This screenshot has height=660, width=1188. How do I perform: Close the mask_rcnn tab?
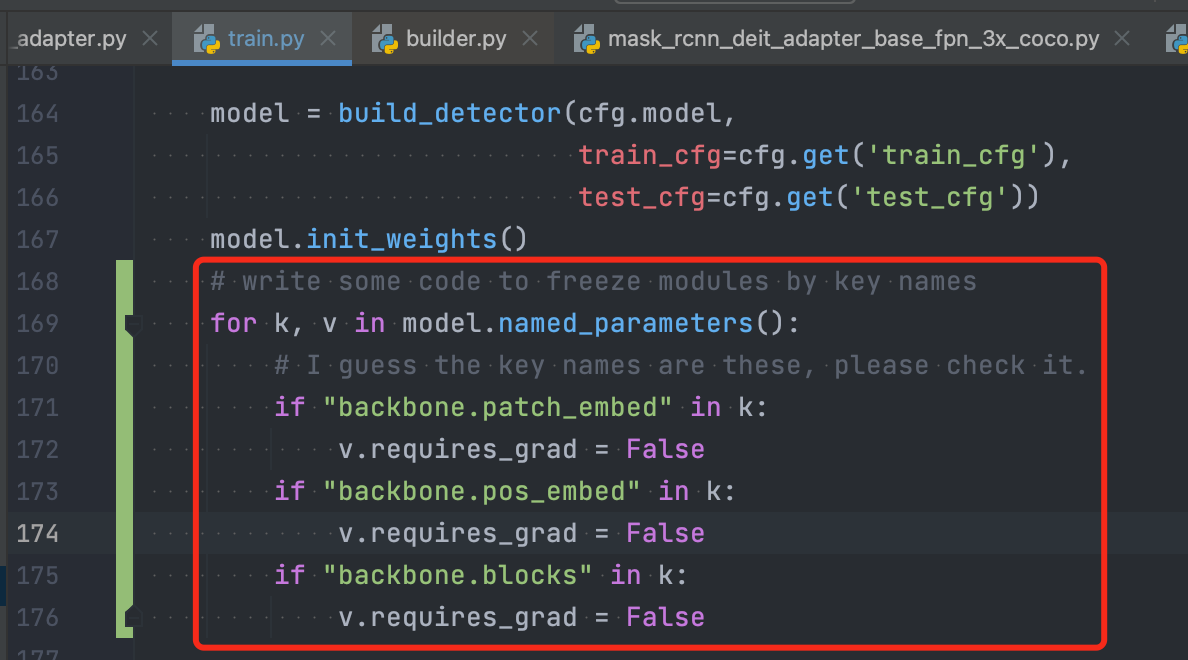pos(1120,38)
